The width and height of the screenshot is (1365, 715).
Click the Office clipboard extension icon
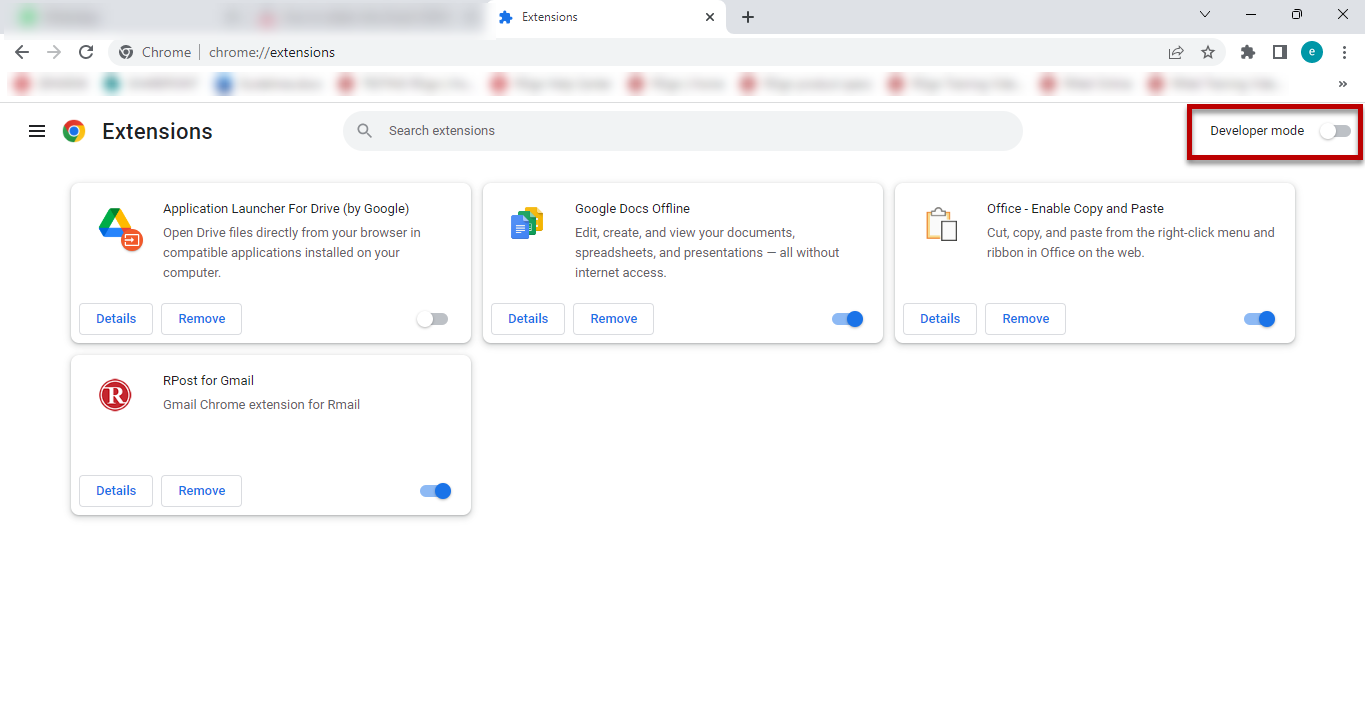click(940, 224)
